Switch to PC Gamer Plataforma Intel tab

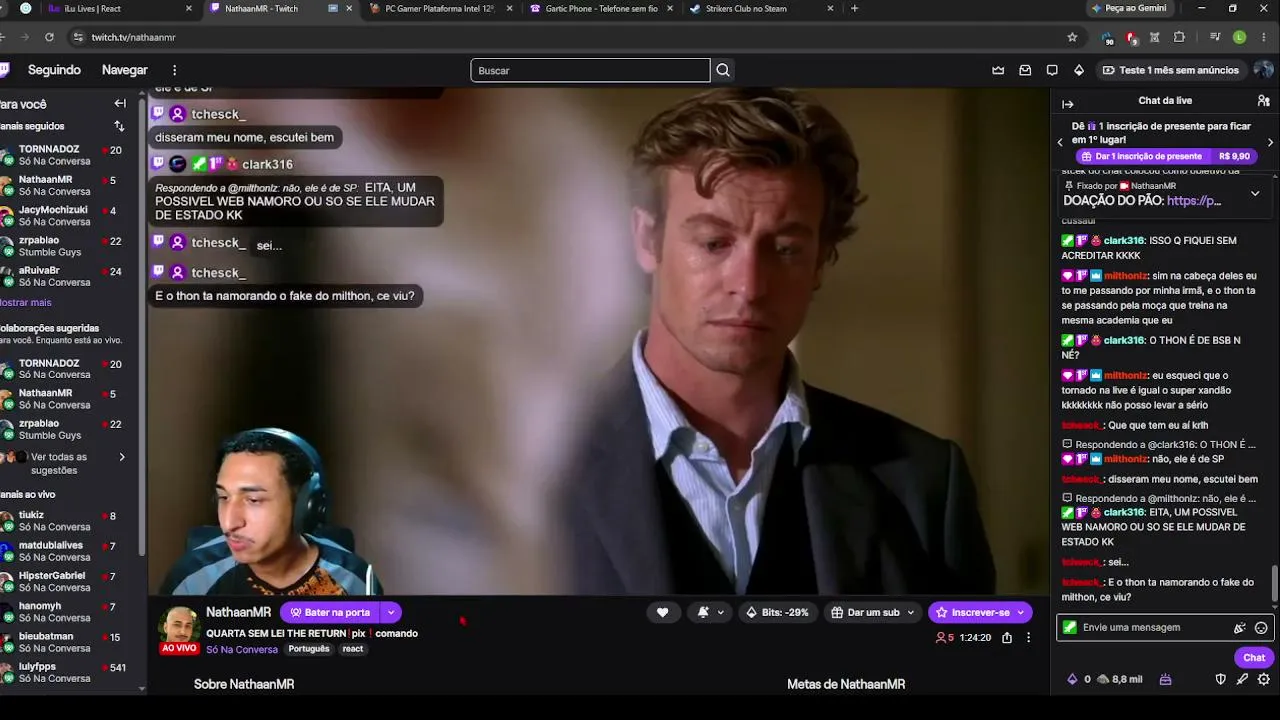click(x=438, y=8)
